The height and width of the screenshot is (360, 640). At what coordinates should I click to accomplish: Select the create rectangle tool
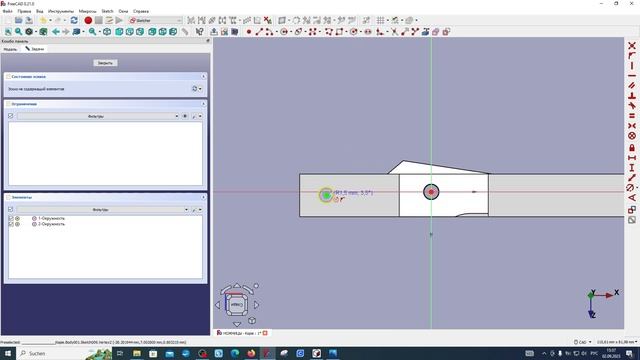(x=339, y=31)
